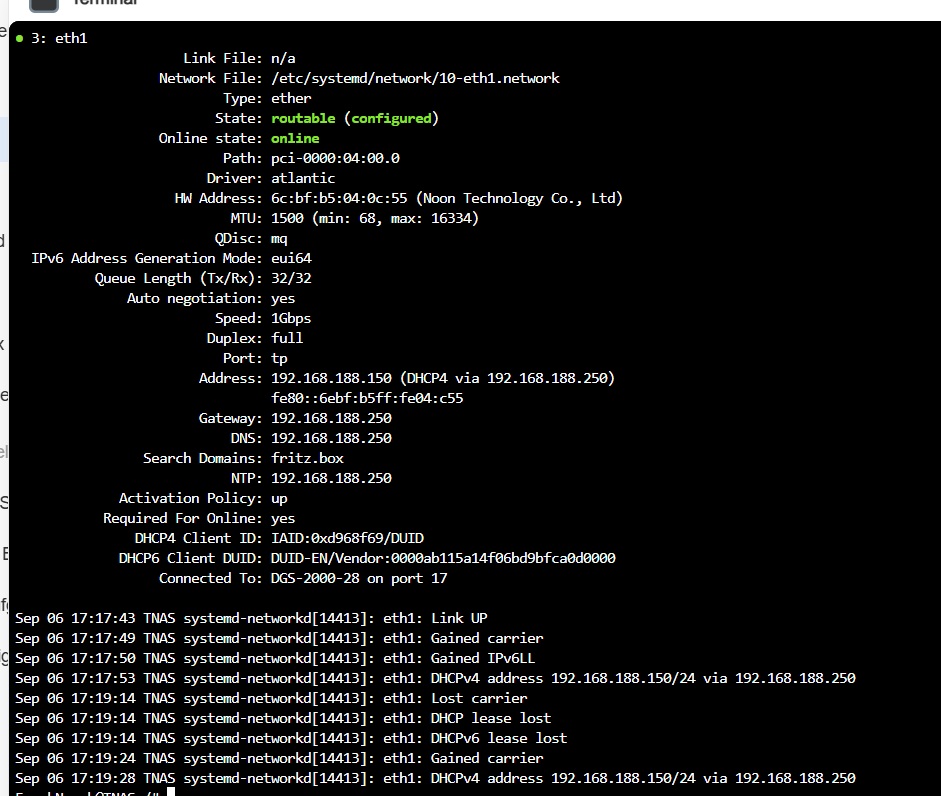Click the last DHCPv4 address log line
Image resolution: width=941 pixels, height=796 pixels.
pos(435,779)
